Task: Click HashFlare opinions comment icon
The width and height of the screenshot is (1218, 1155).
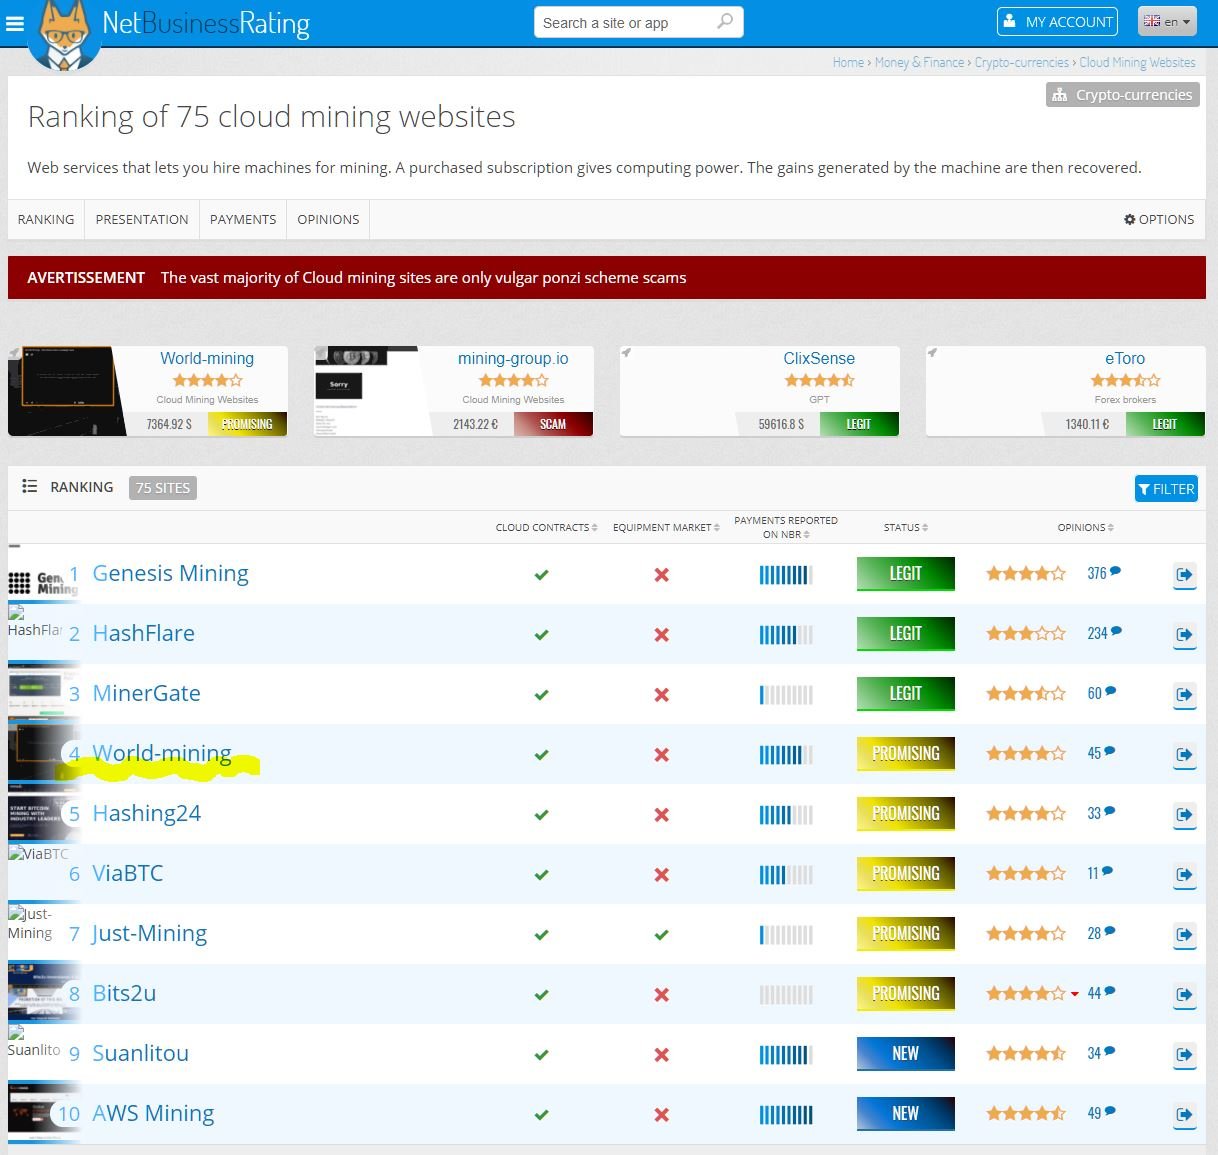Action: [1117, 631]
